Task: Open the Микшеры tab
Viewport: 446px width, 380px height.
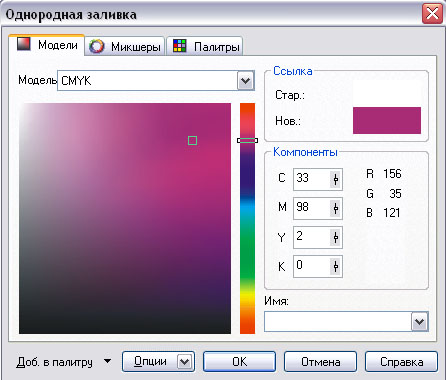Action: pyautogui.click(x=125, y=46)
